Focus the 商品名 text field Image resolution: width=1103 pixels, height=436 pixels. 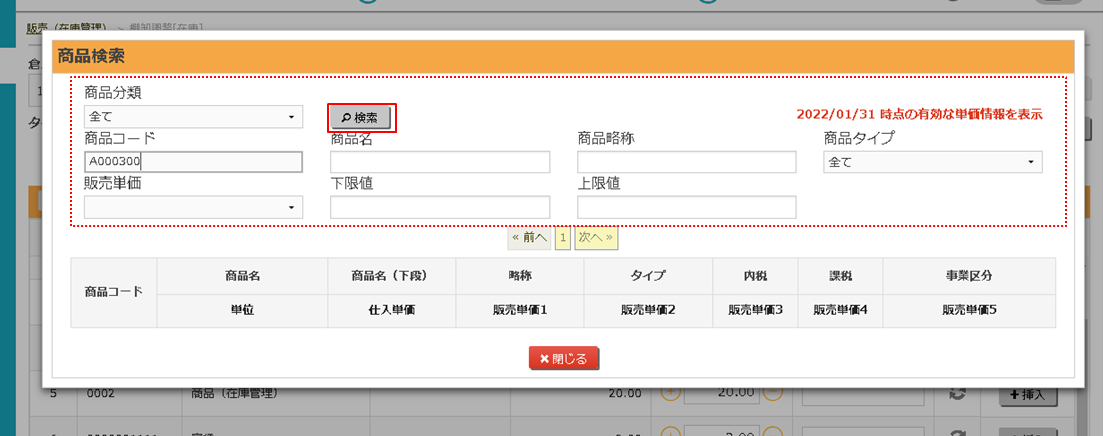pyautogui.click(x=440, y=162)
